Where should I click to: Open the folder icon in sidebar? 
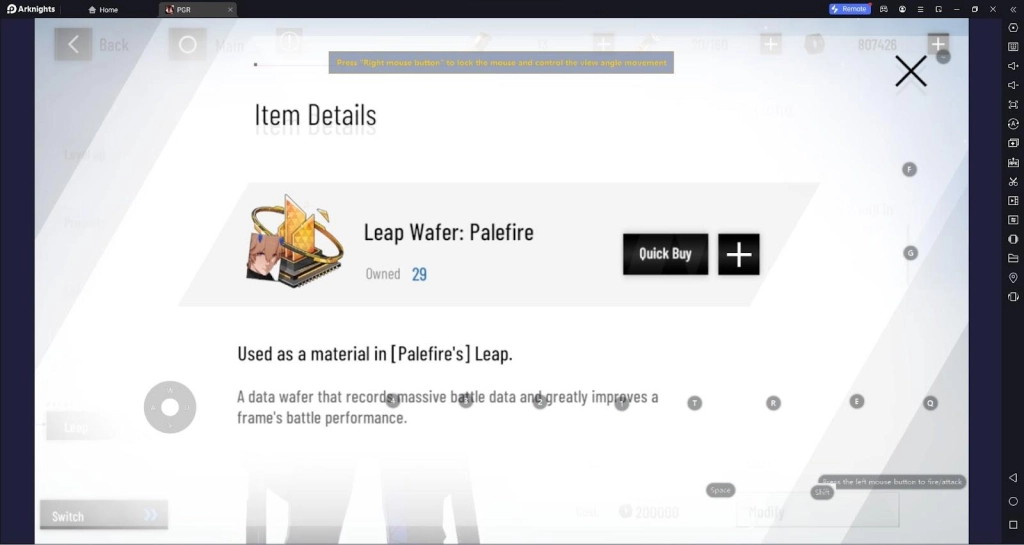1013,258
